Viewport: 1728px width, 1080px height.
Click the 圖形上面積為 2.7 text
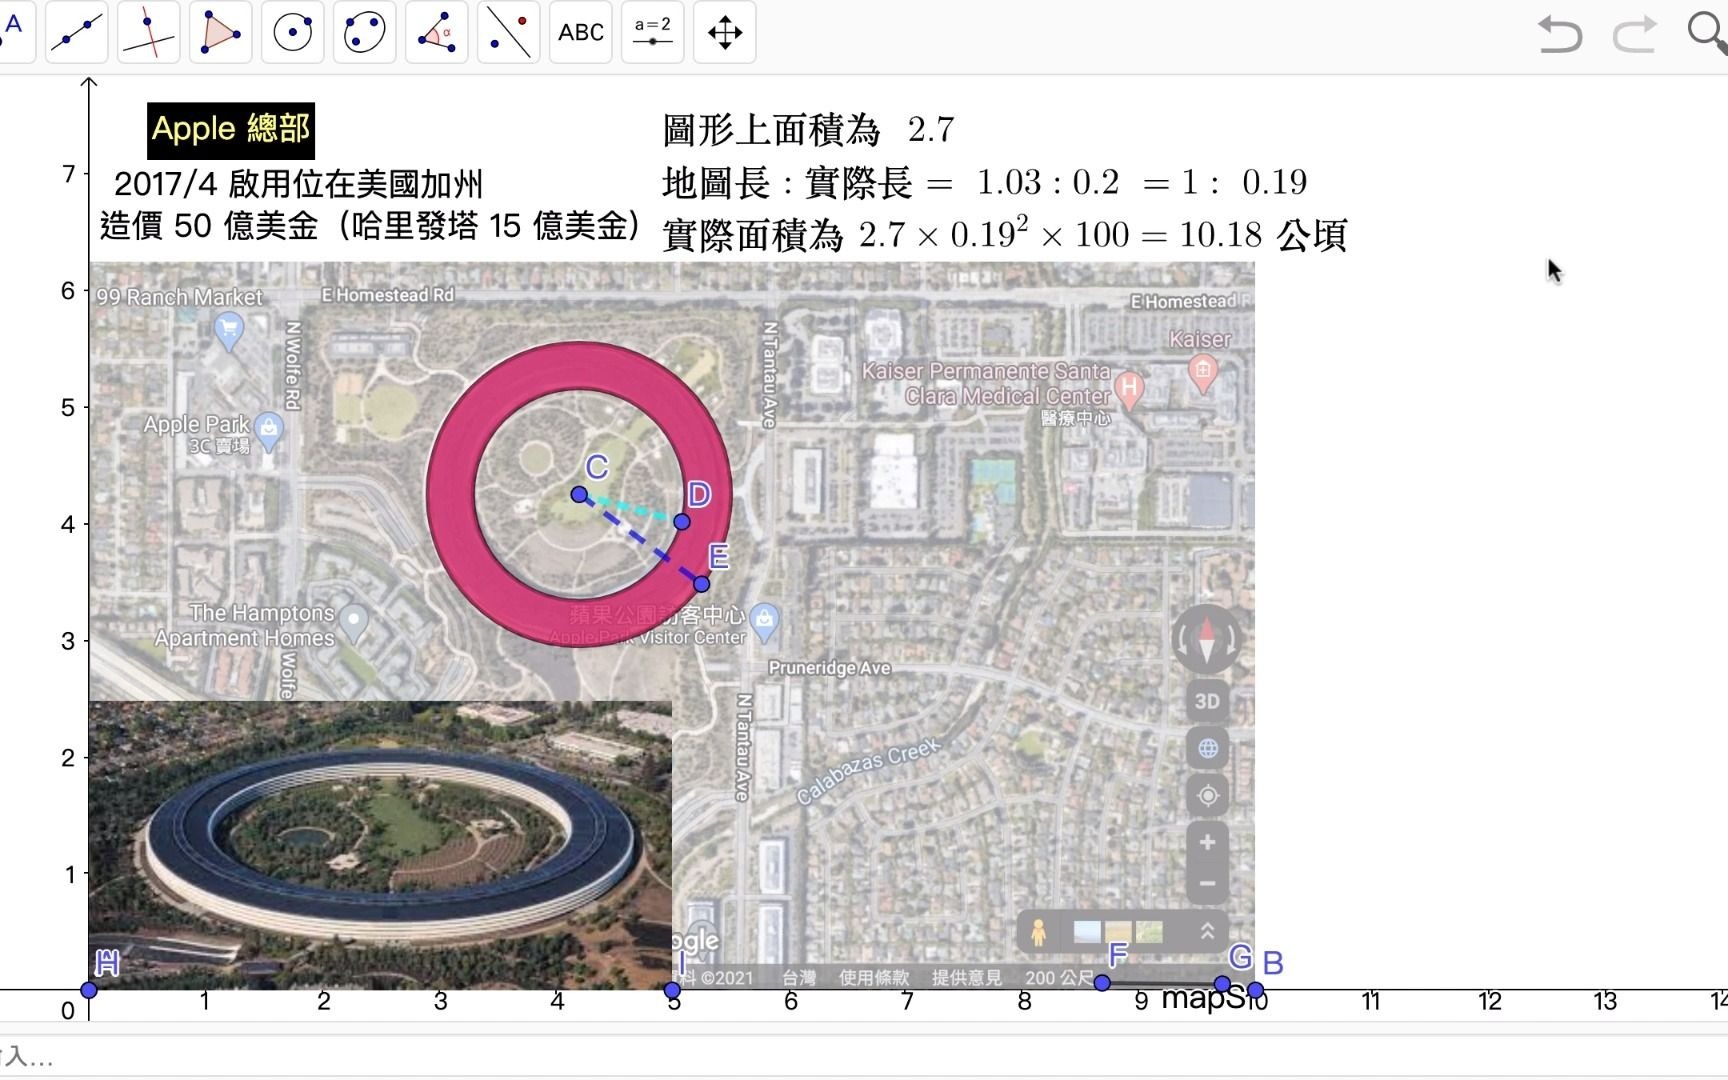[808, 130]
